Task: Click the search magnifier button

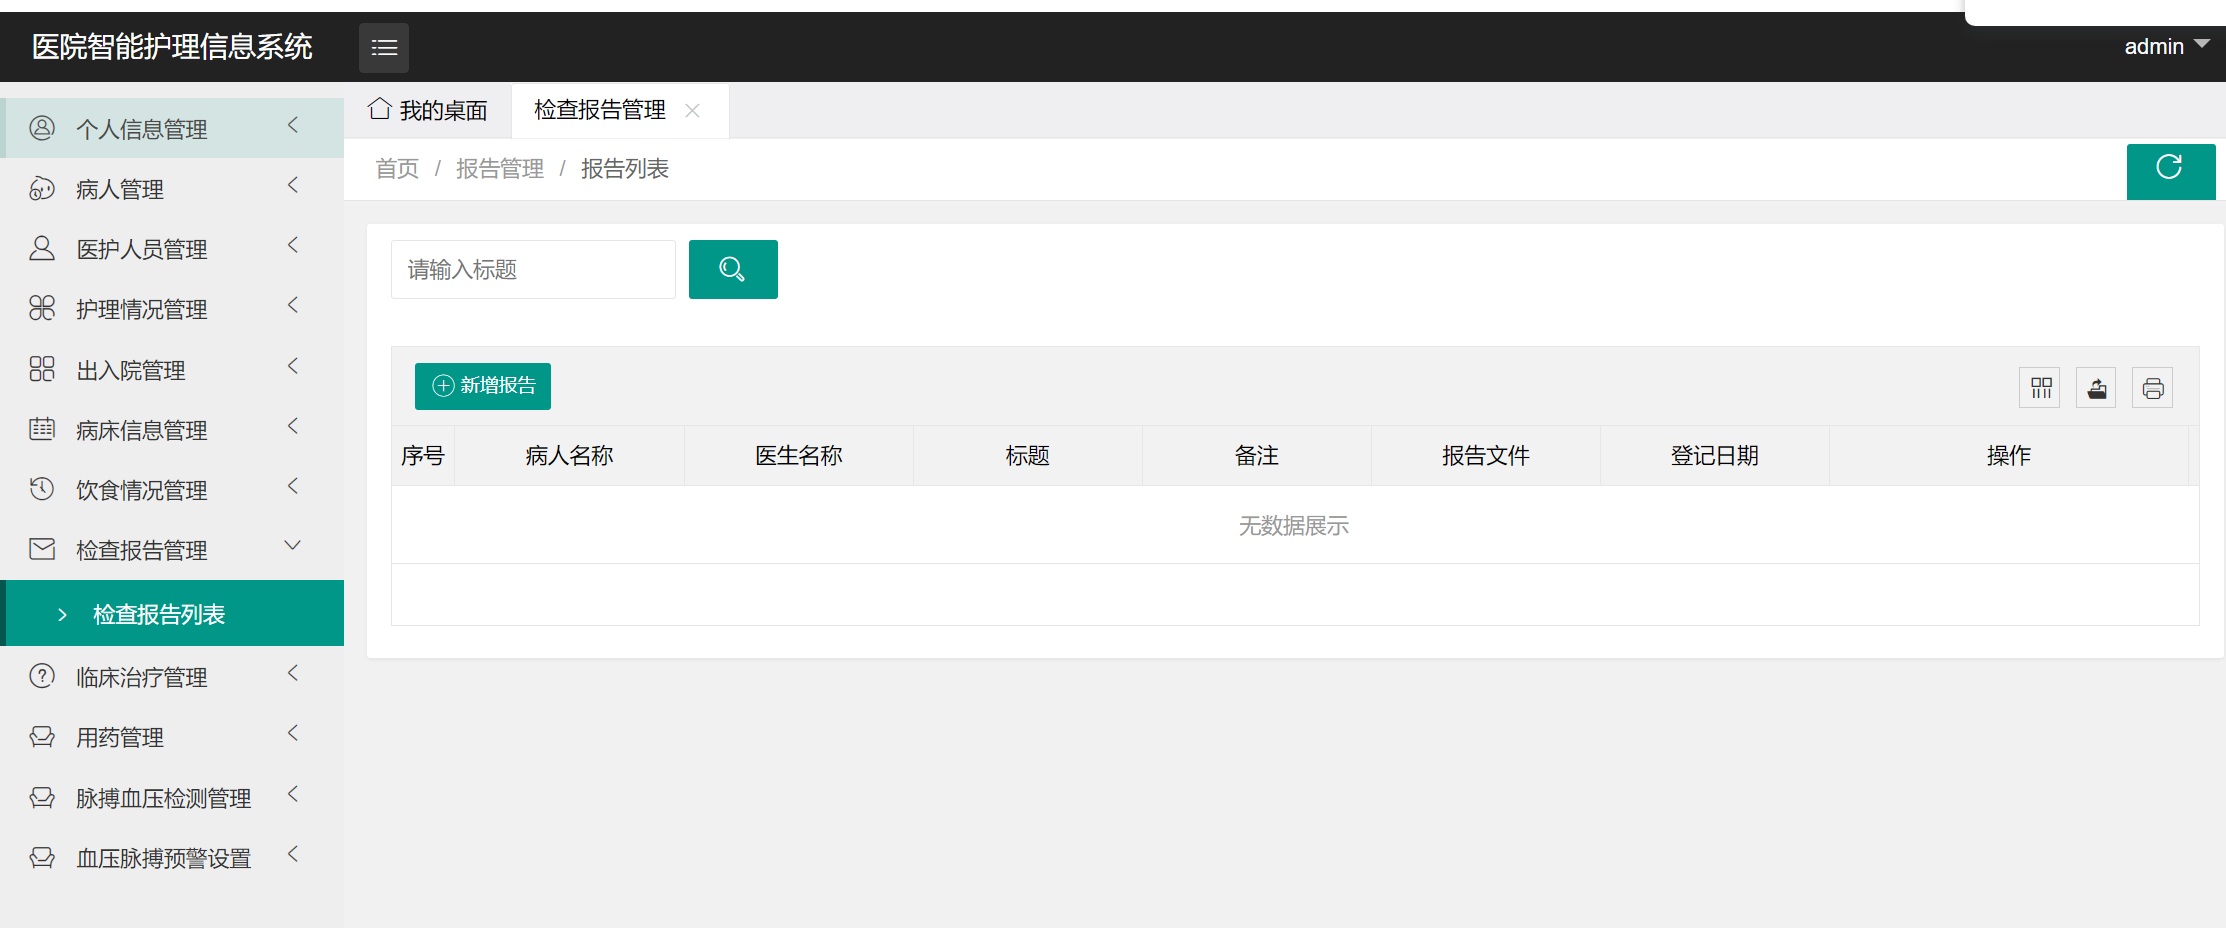Action: (x=733, y=269)
